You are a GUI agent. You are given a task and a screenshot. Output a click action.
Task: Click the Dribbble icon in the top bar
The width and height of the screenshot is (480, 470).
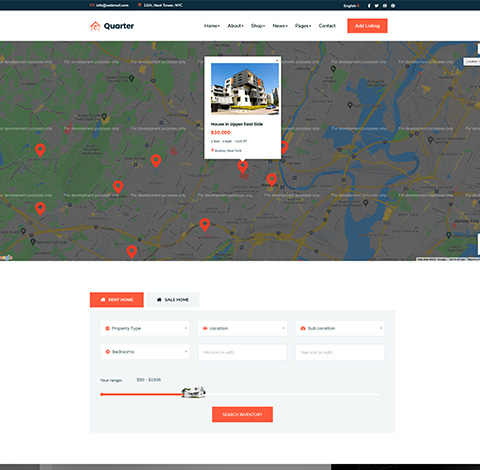coord(393,6)
